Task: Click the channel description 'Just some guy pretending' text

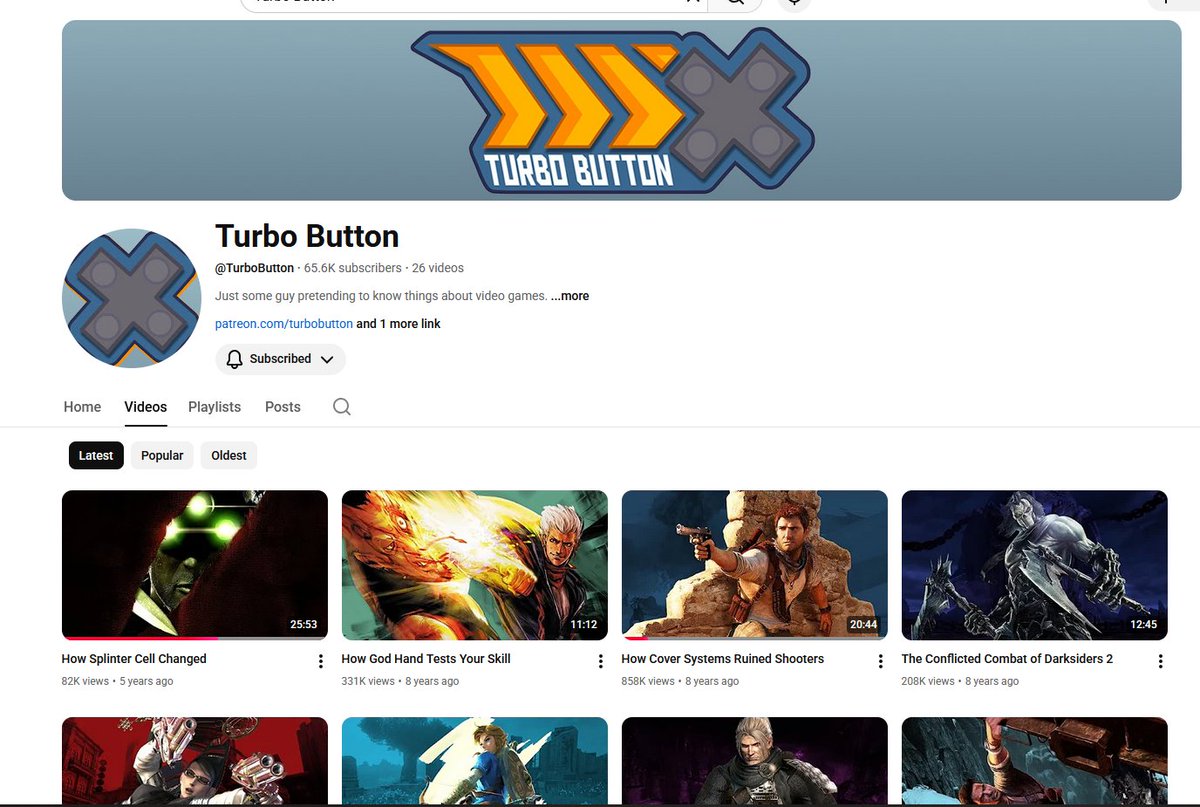Action: coord(381,296)
